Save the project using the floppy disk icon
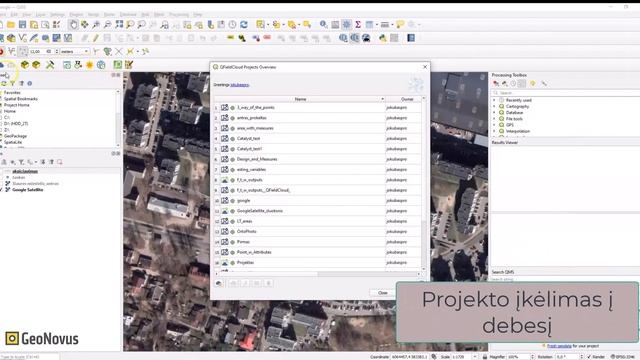The image size is (640, 360). (x=22, y=25)
